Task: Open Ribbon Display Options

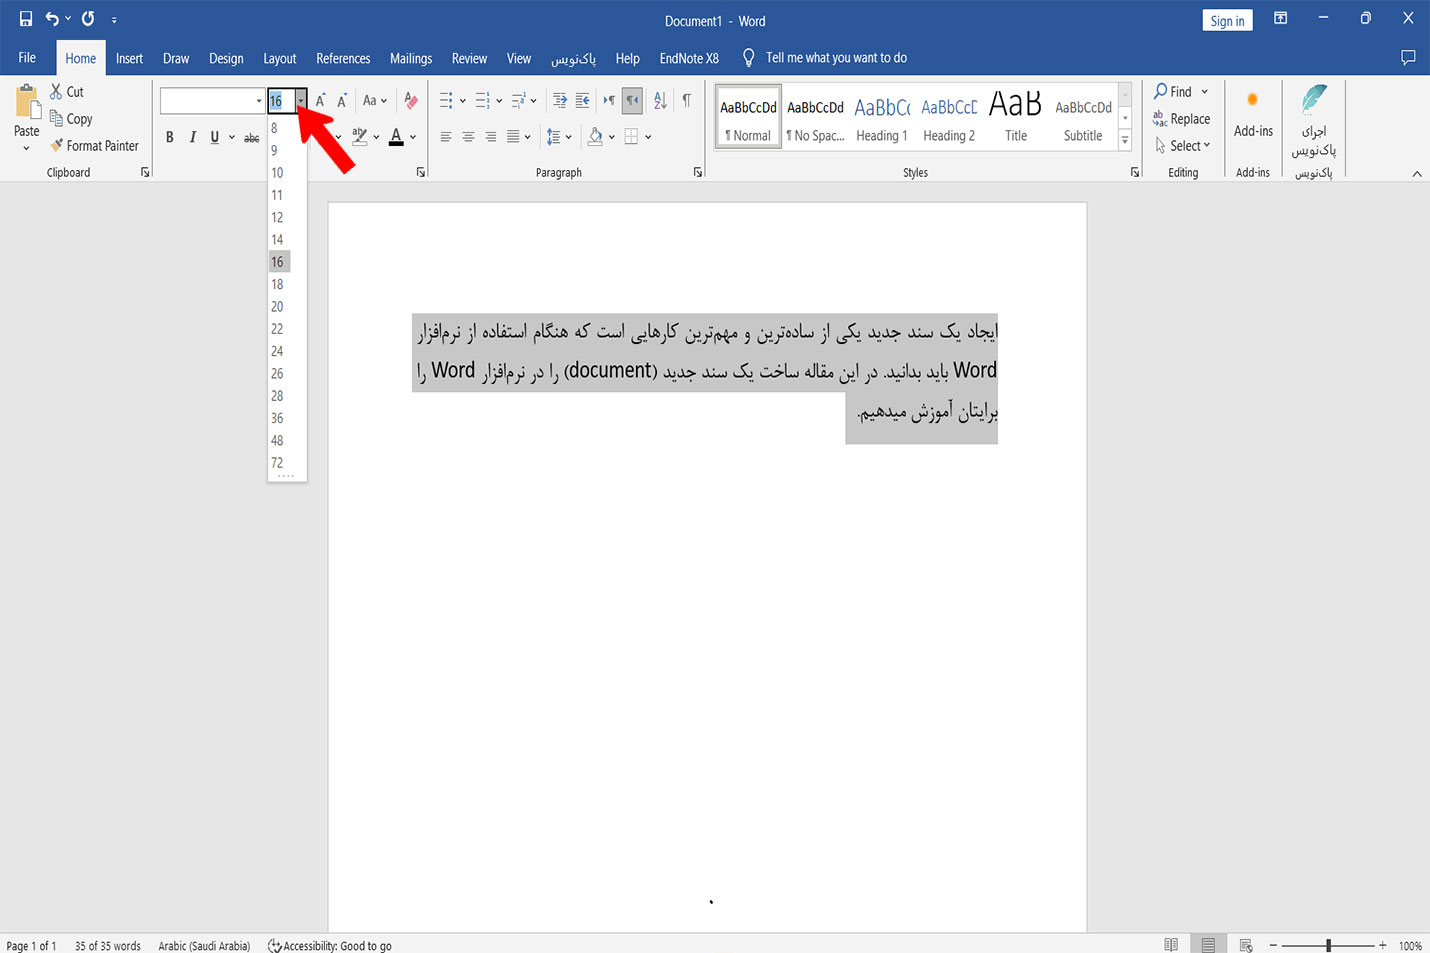Action: coord(1280,18)
